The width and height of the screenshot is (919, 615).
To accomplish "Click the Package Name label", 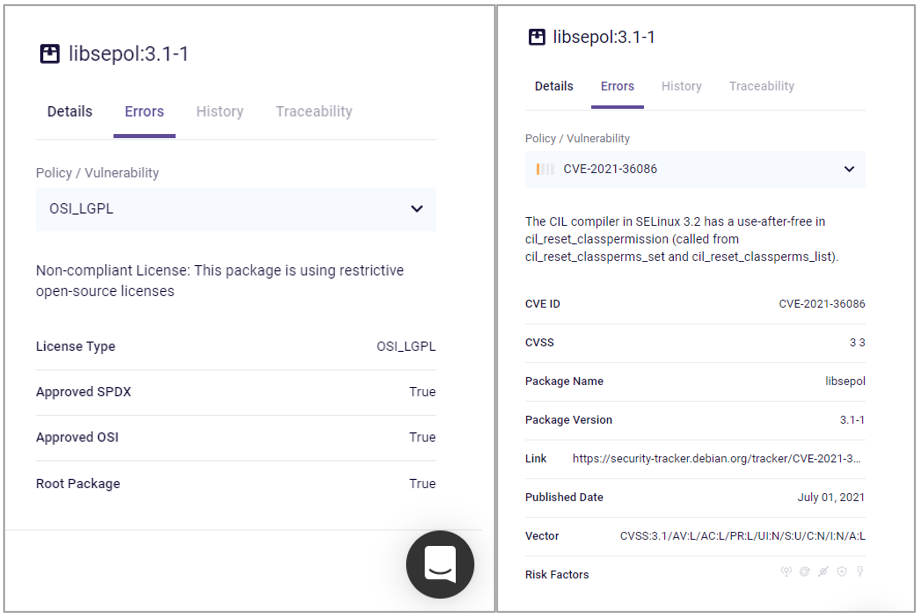I will click(x=564, y=381).
